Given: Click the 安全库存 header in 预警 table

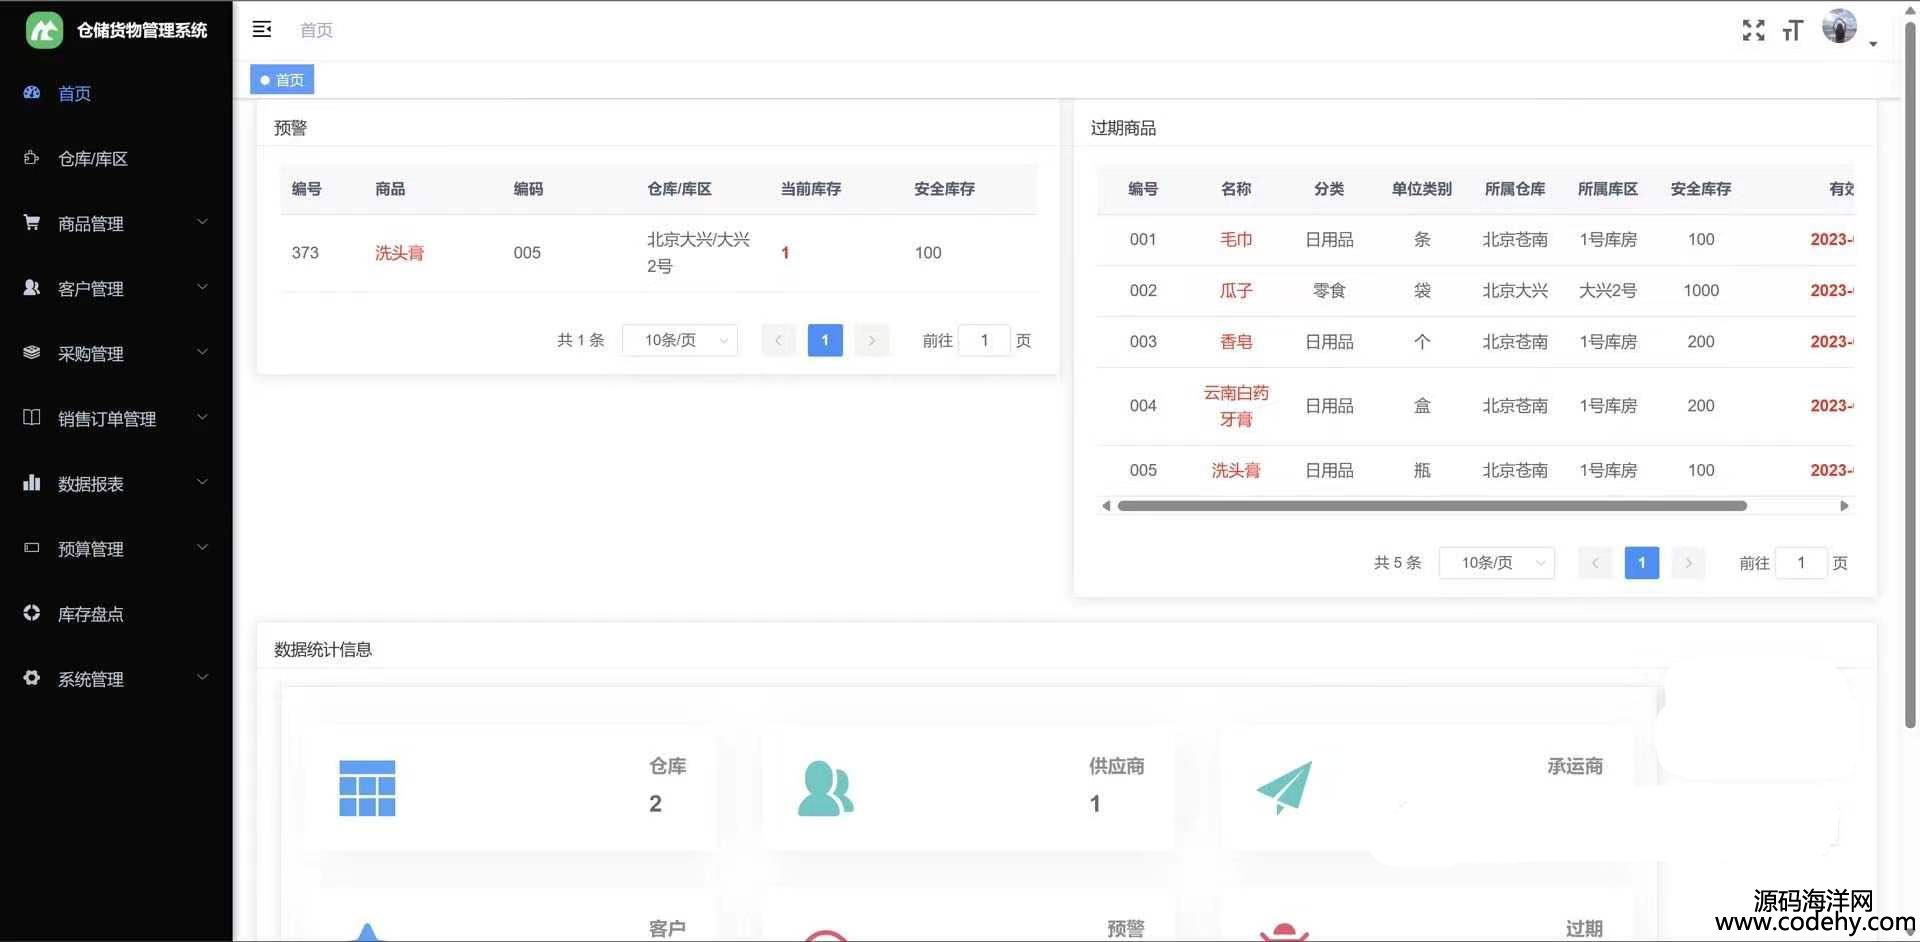Looking at the screenshot, I should pyautogui.click(x=944, y=189).
